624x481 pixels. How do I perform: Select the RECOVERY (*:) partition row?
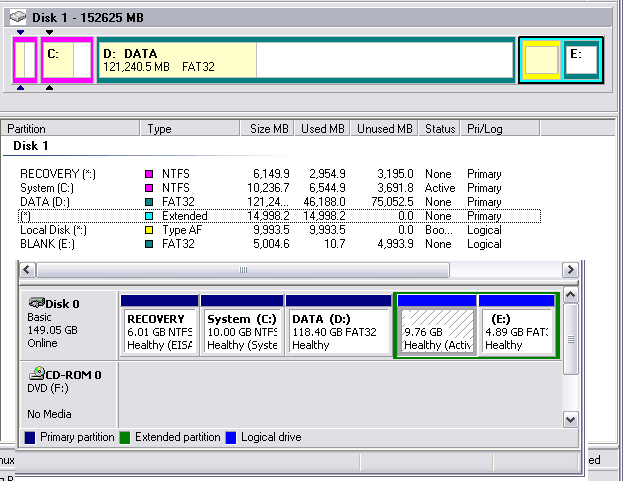(280, 174)
